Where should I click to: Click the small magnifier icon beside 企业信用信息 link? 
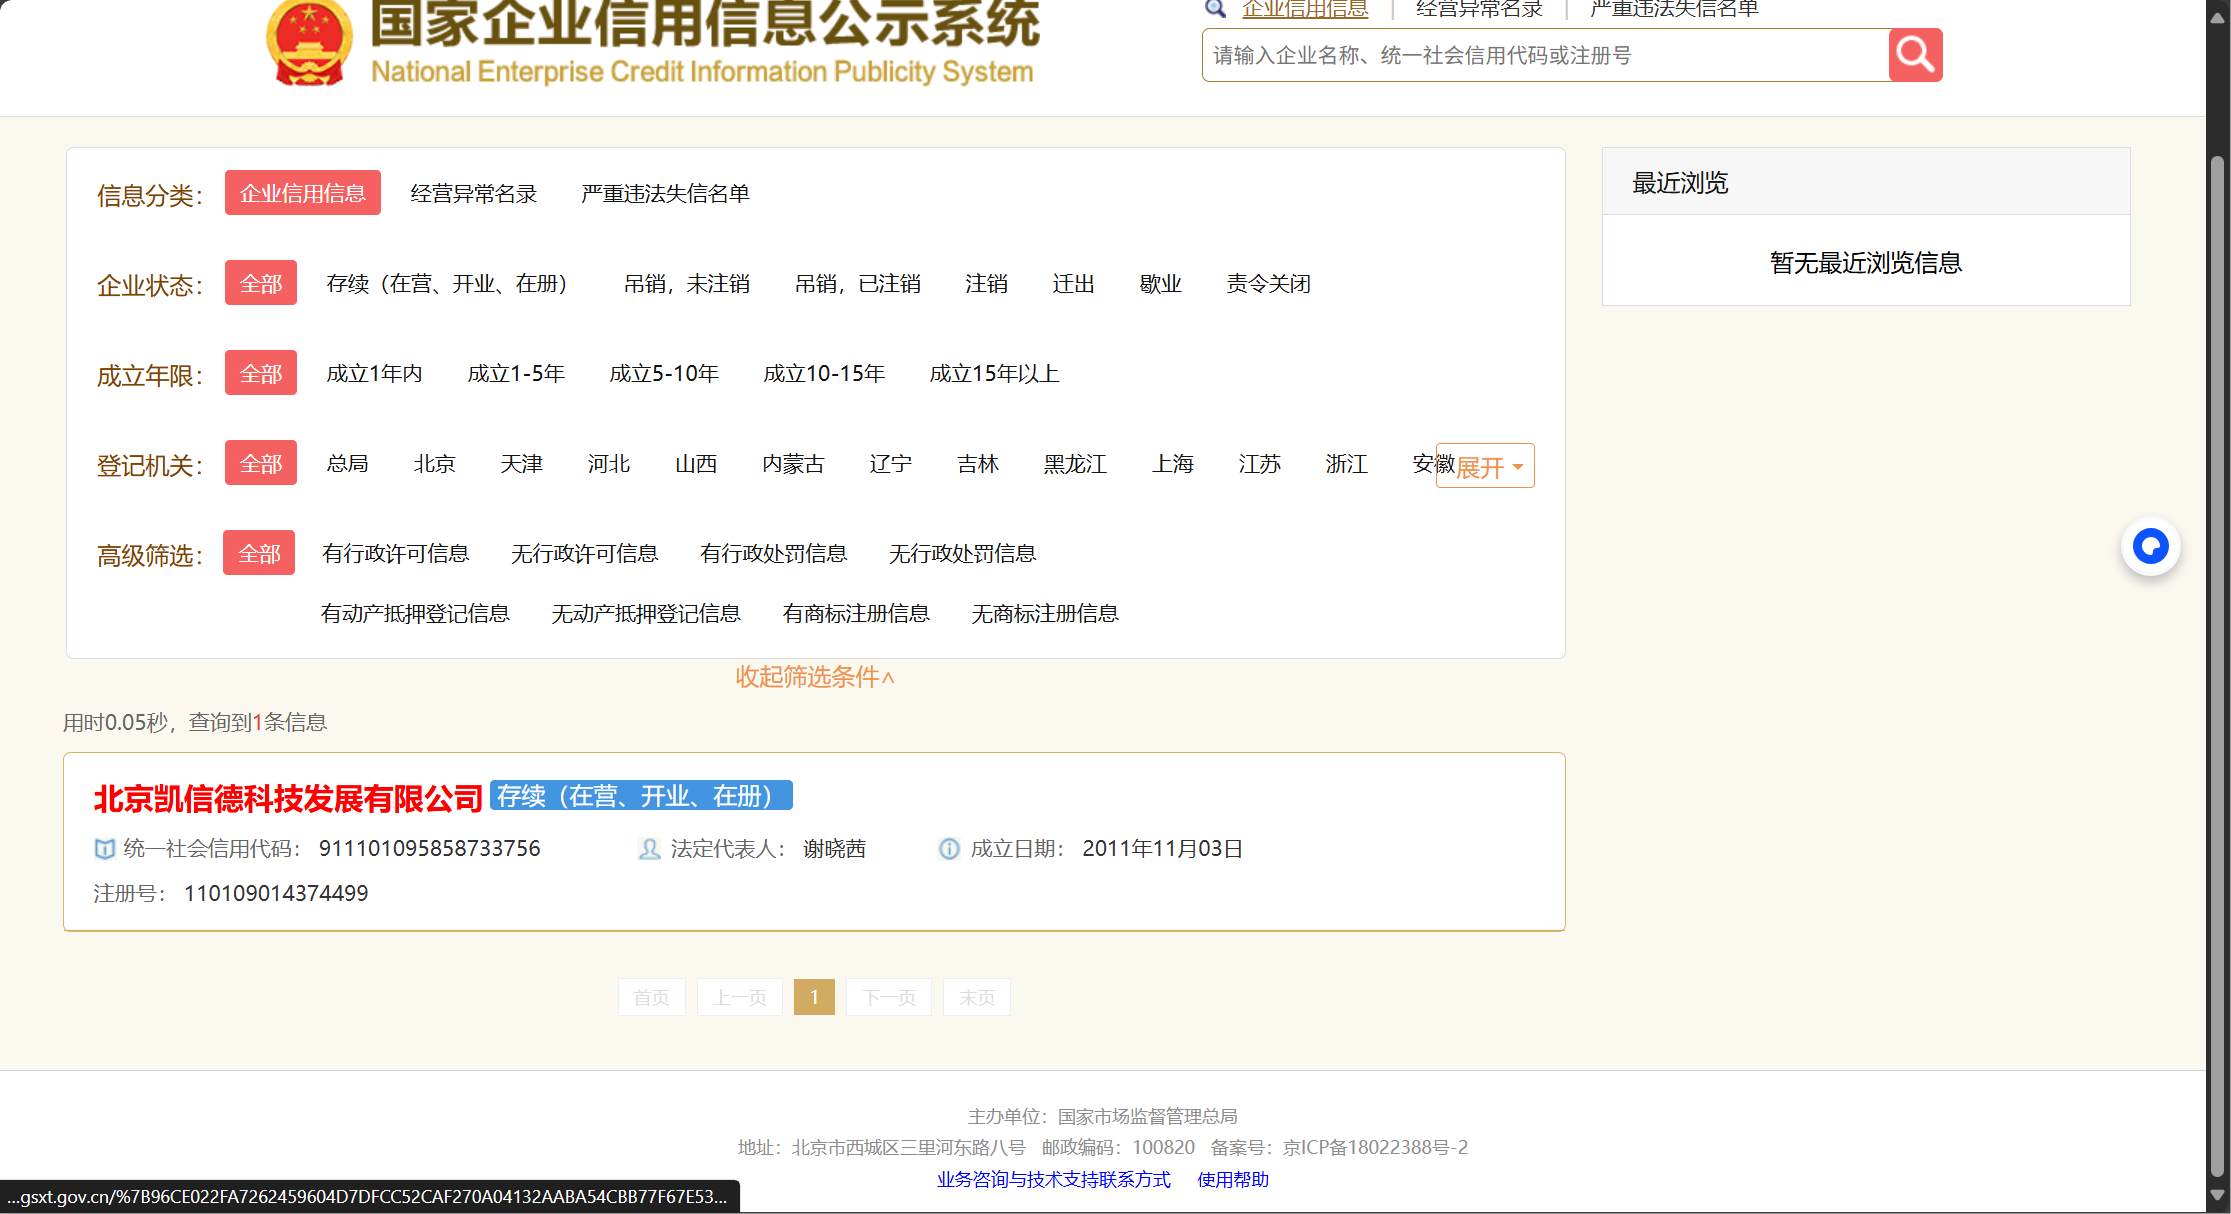tap(1215, 9)
